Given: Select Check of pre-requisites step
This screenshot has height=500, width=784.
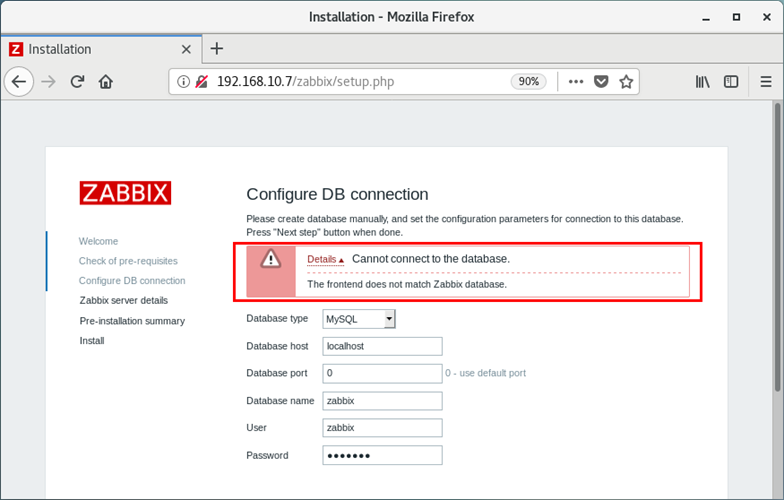Looking at the screenshot, I should (128, 260).
